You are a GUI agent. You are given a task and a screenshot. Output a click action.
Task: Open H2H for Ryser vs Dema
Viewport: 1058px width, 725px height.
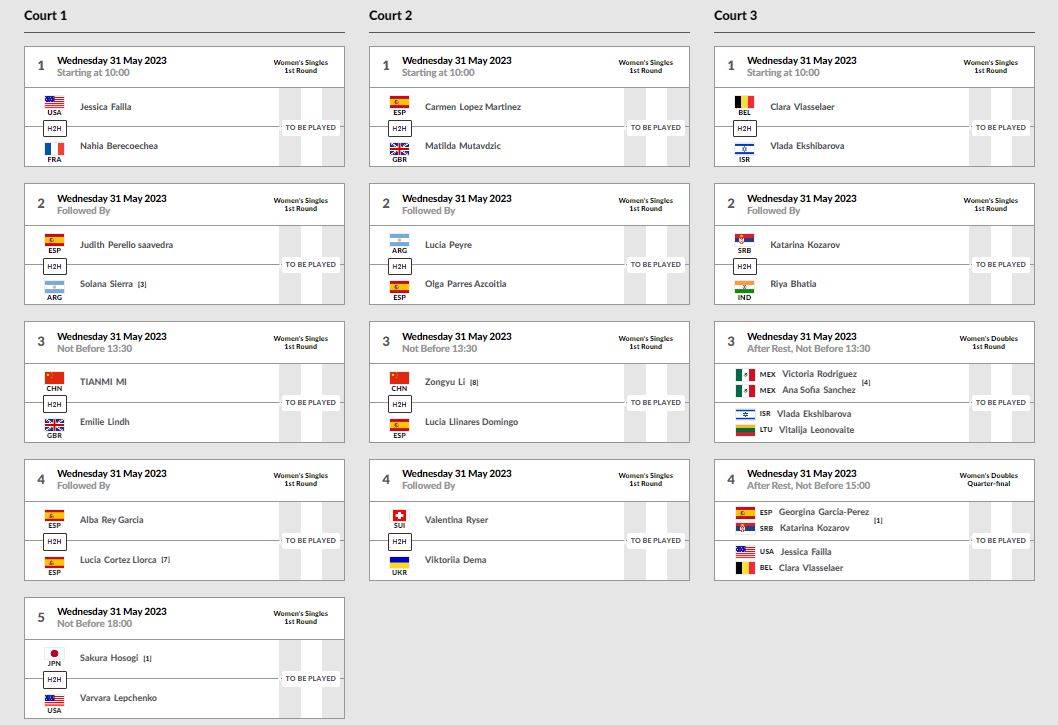point(400,541)
